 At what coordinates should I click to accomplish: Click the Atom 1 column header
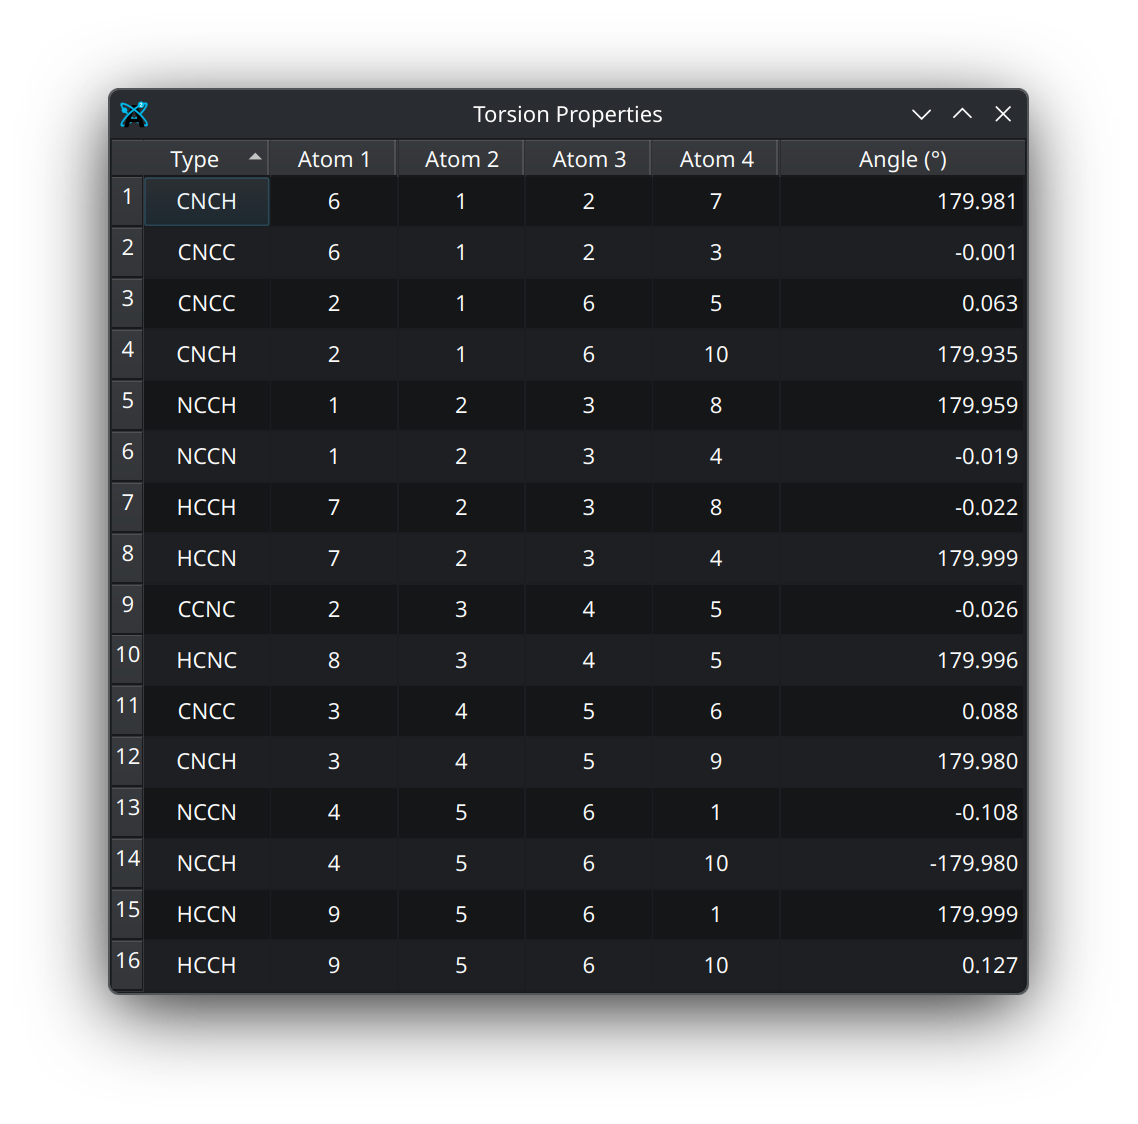[x=334, y=160]
